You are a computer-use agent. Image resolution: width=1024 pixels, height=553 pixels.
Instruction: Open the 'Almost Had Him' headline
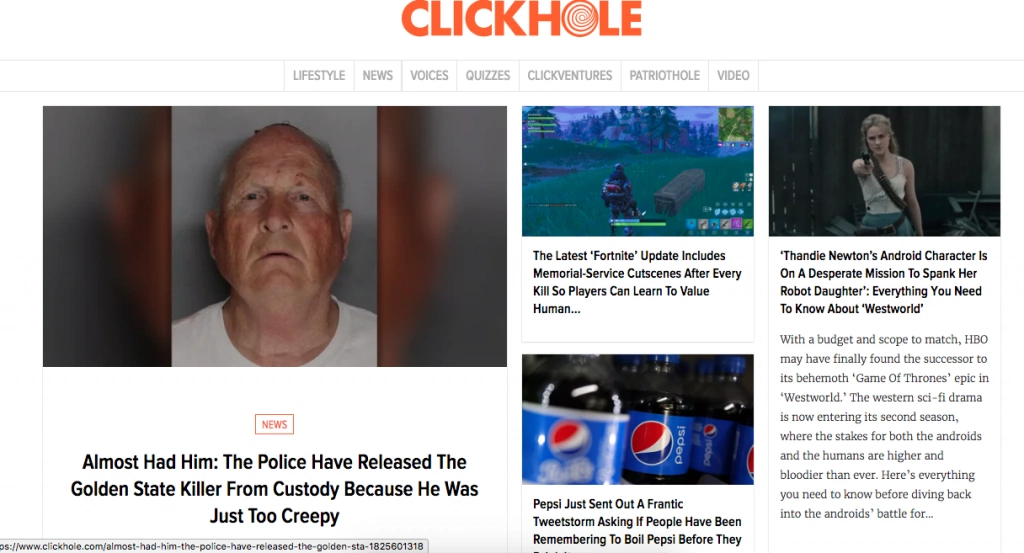(x=274, y=489)
